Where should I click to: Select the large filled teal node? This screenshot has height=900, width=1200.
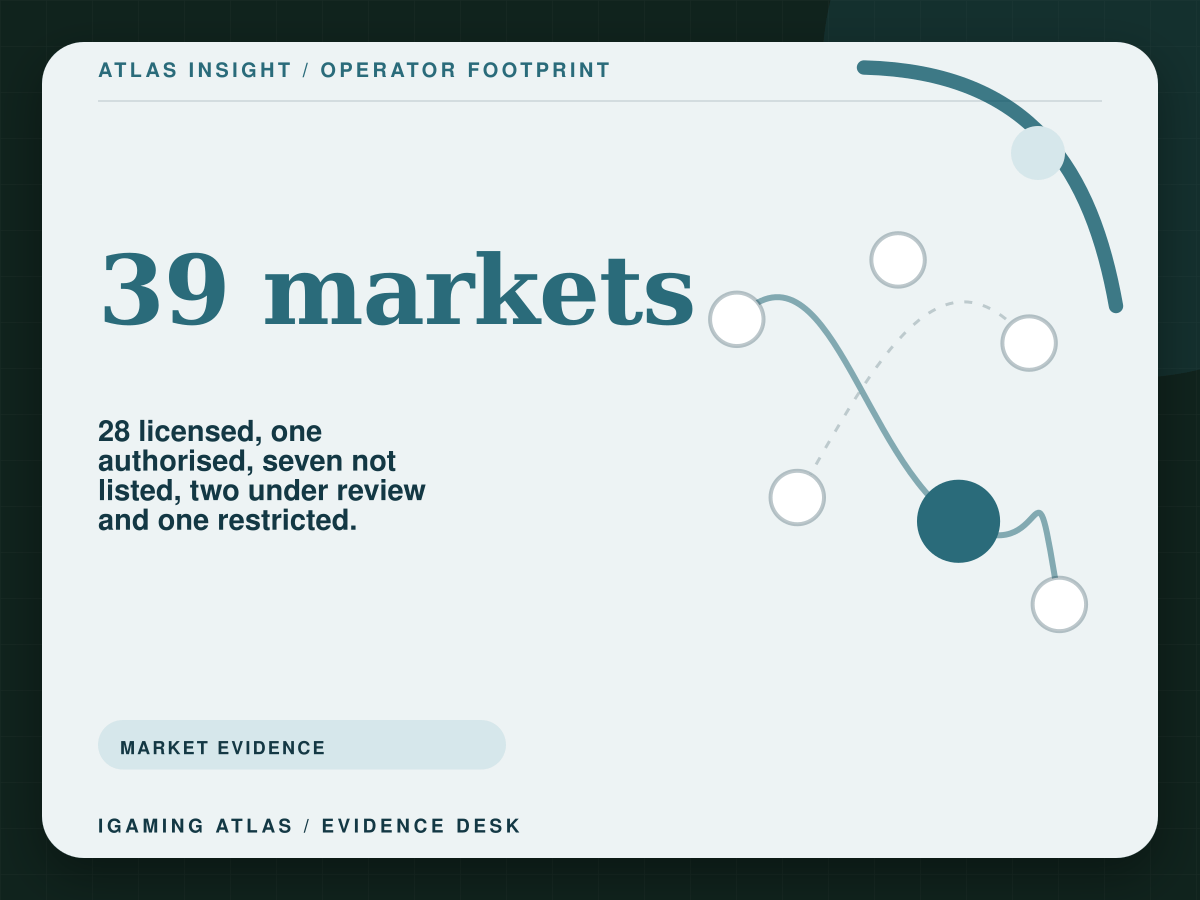[x=958, y=521]
